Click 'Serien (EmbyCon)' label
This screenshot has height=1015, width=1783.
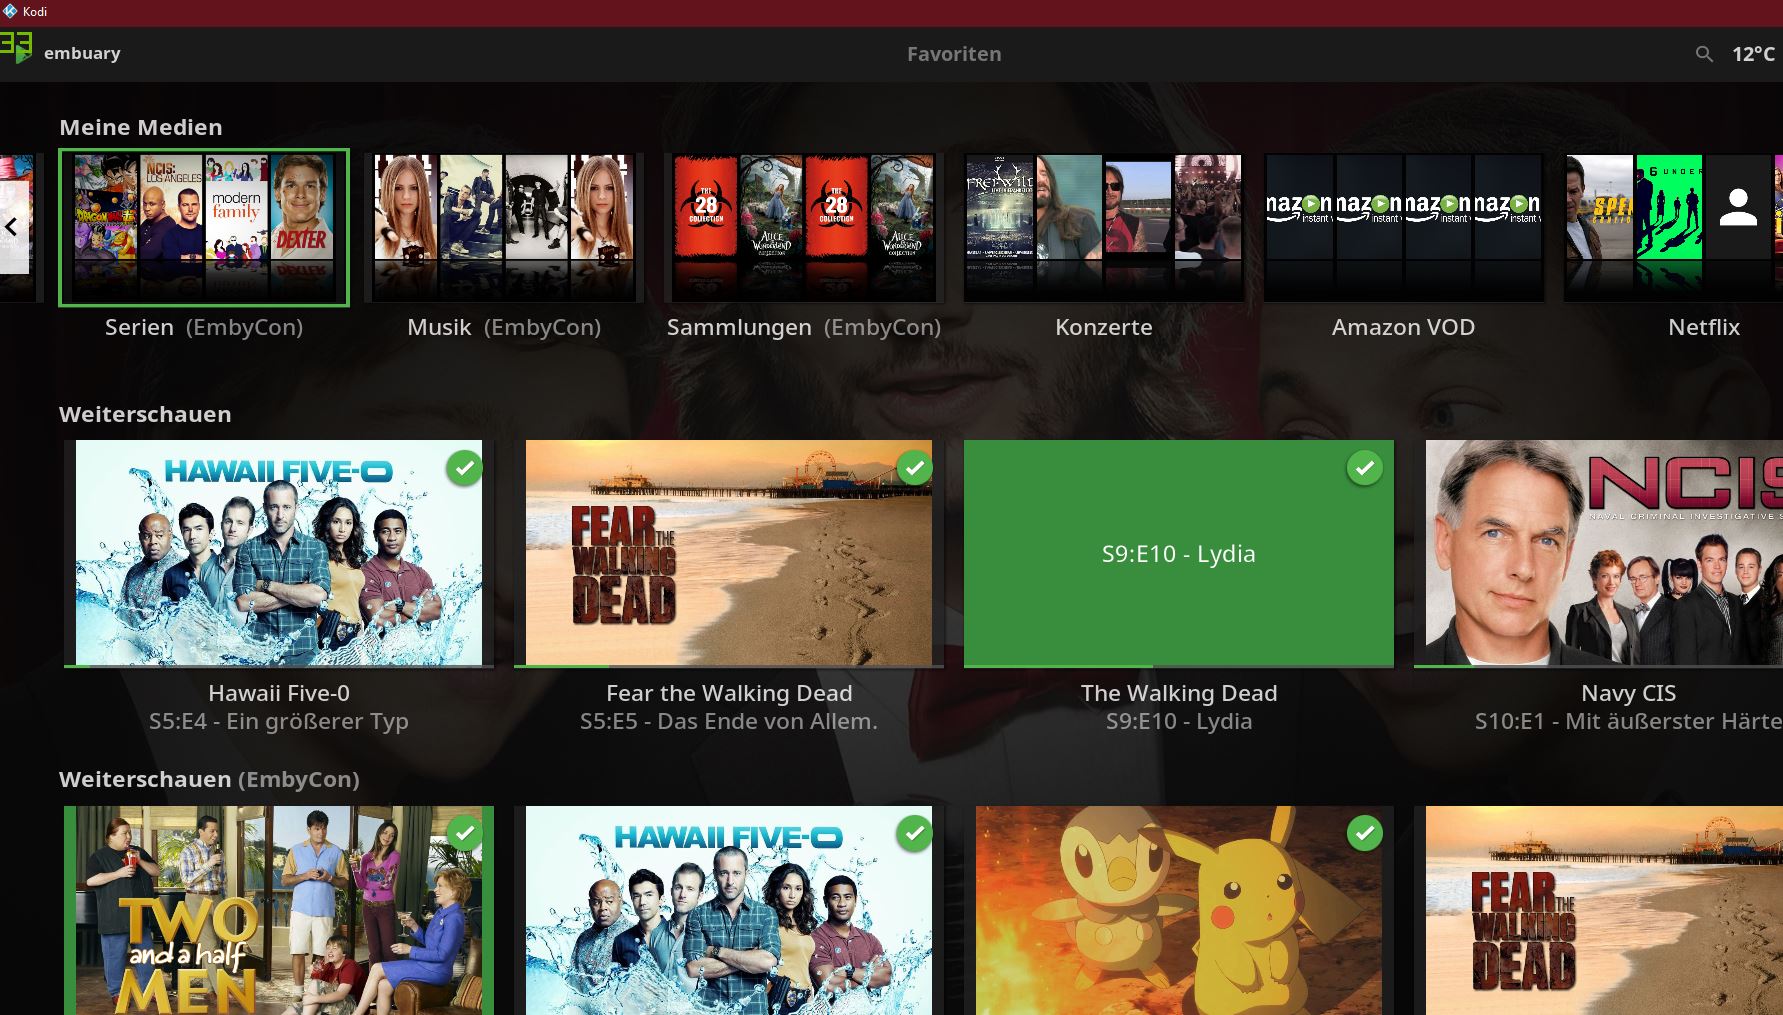[x=204, y=327]
